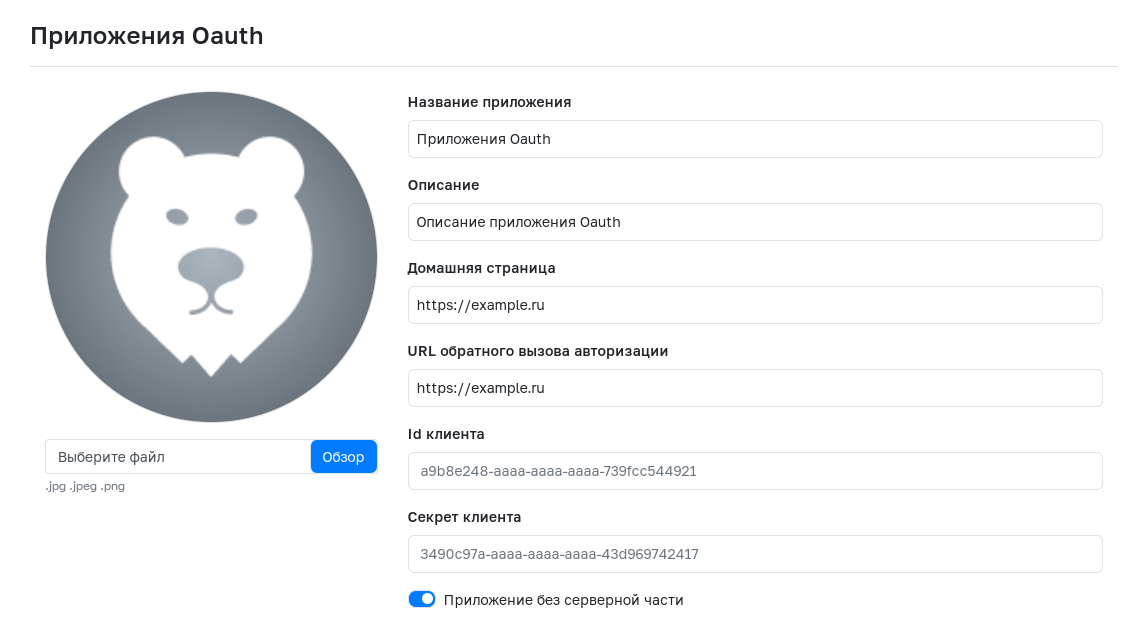Viewport: 1136px width, 626px height.
Task: Click the Приложения Oauth page heading
Action: point(147,36)
